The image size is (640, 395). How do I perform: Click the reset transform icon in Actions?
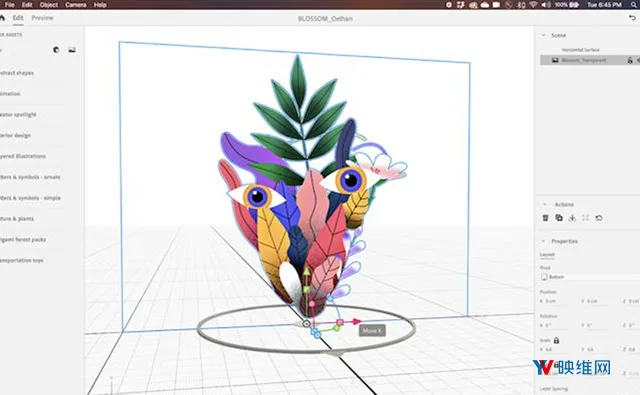(599, 218)
